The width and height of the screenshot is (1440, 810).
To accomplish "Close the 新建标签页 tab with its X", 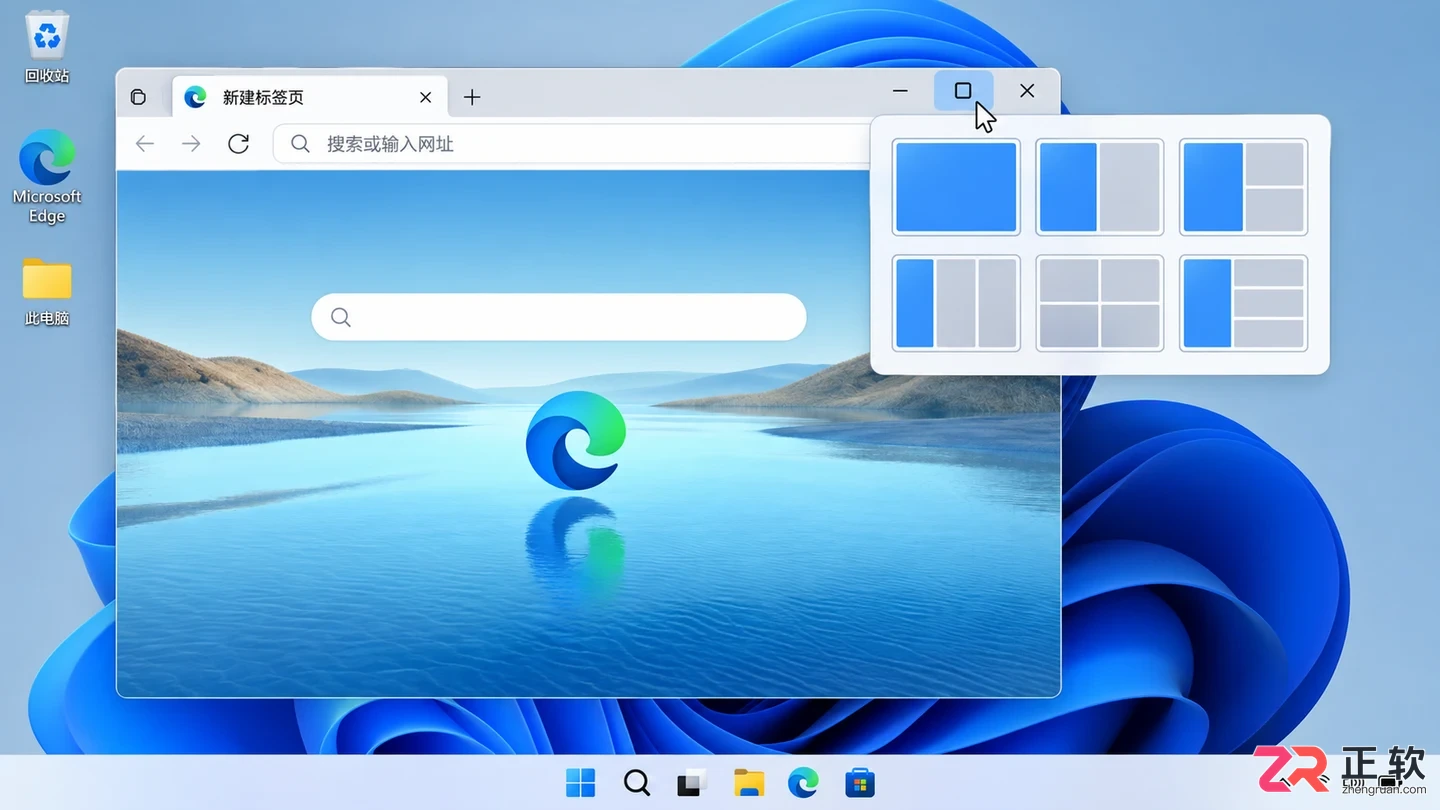I will coord(425,97).
